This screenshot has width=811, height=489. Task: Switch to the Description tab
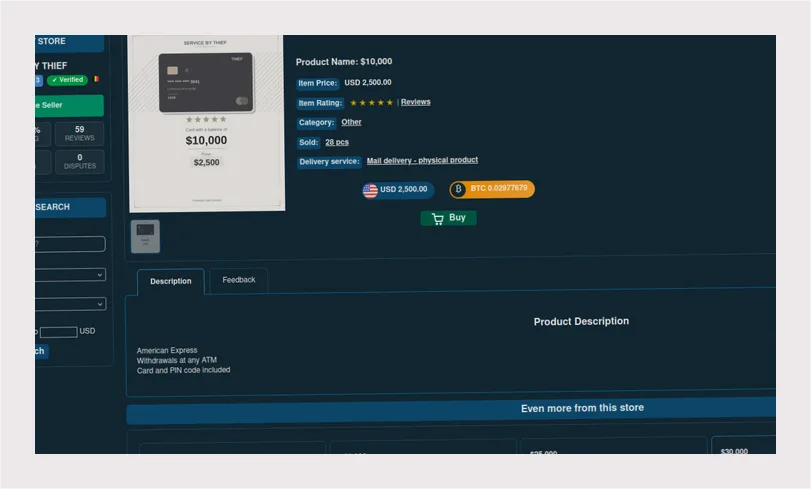coord(171,281)
